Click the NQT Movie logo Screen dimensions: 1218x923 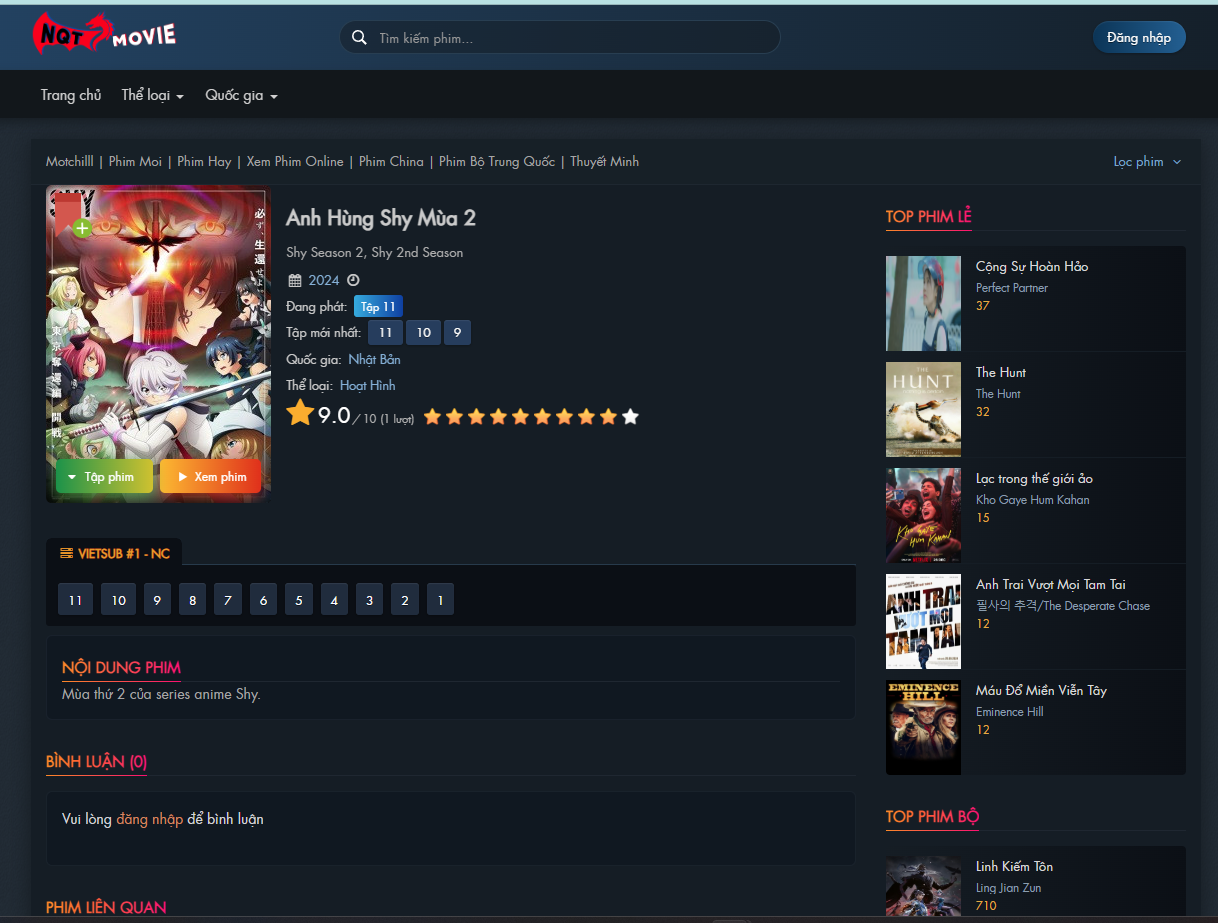click(x=104, y=36)
